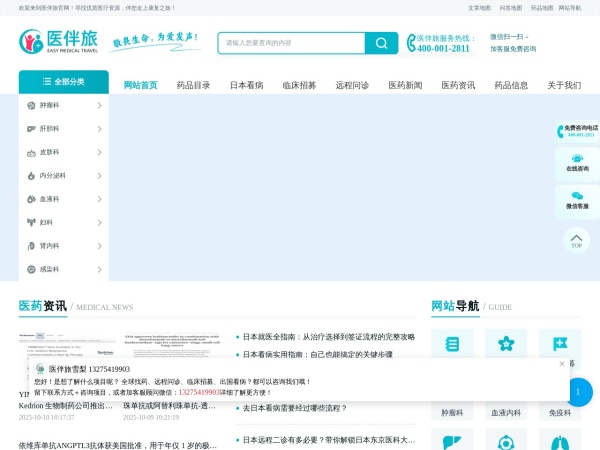Click inside the search input box
Screen dimensions: 600x450
pos(291,43)
